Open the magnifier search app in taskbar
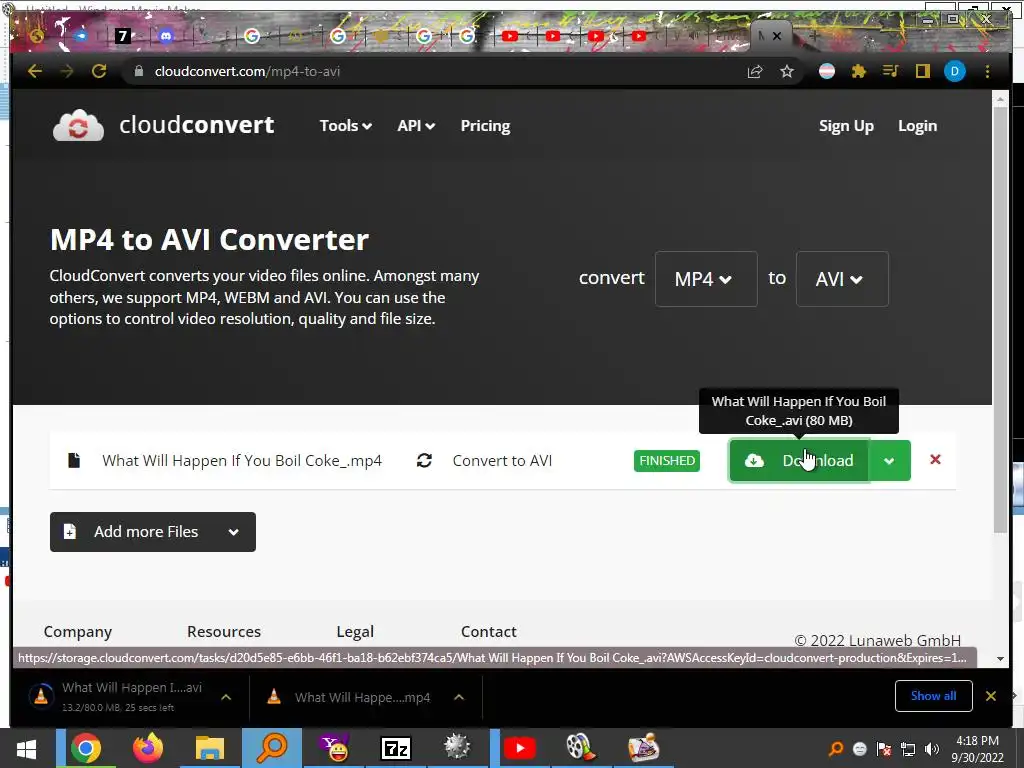 [x=272, y=748]
